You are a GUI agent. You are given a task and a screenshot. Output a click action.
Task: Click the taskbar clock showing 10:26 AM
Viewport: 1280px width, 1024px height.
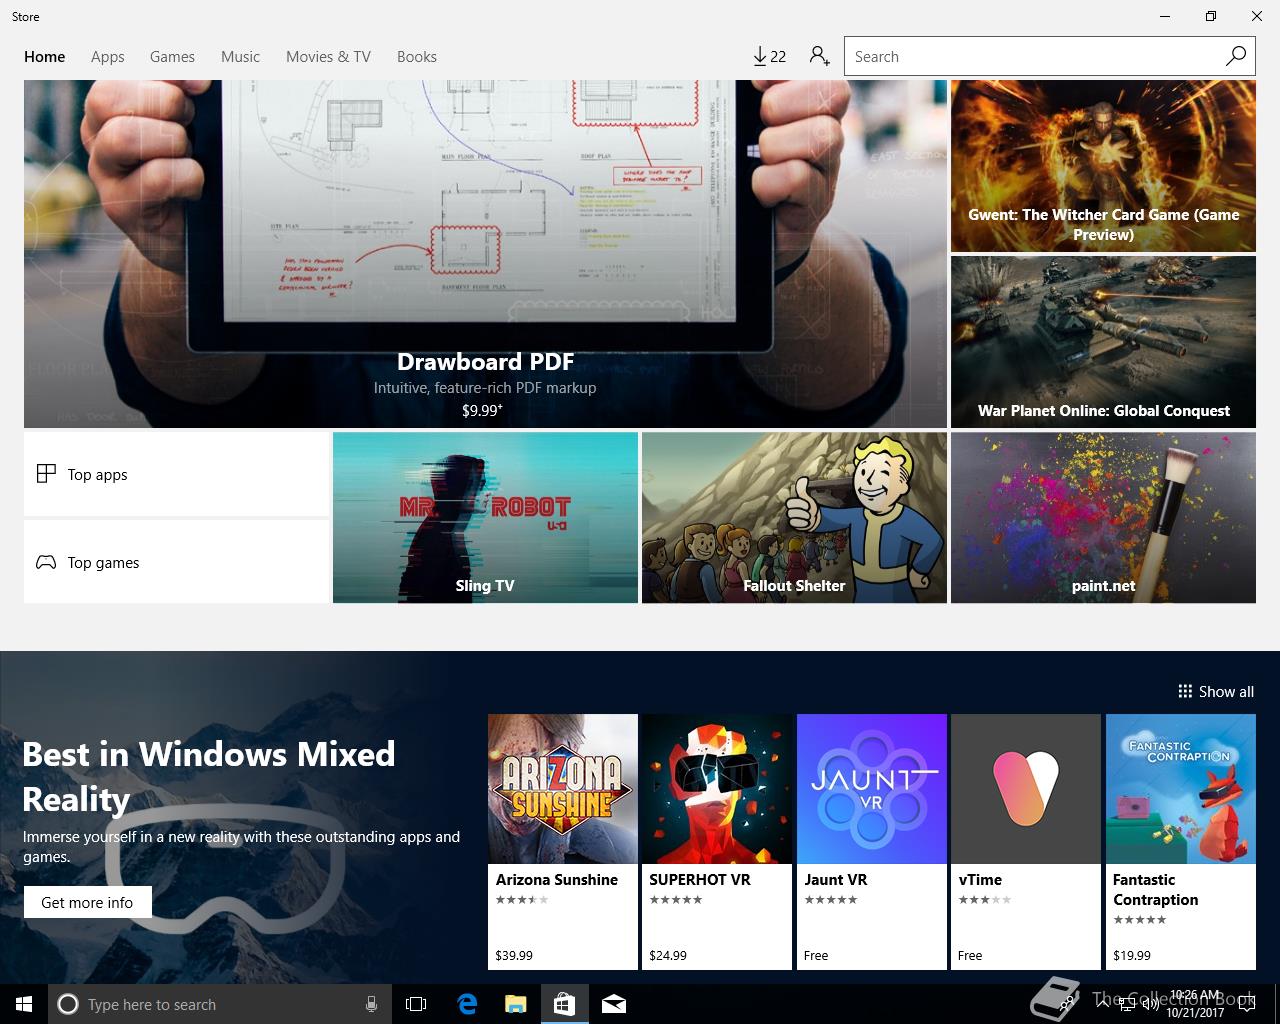[1194, 1004]
